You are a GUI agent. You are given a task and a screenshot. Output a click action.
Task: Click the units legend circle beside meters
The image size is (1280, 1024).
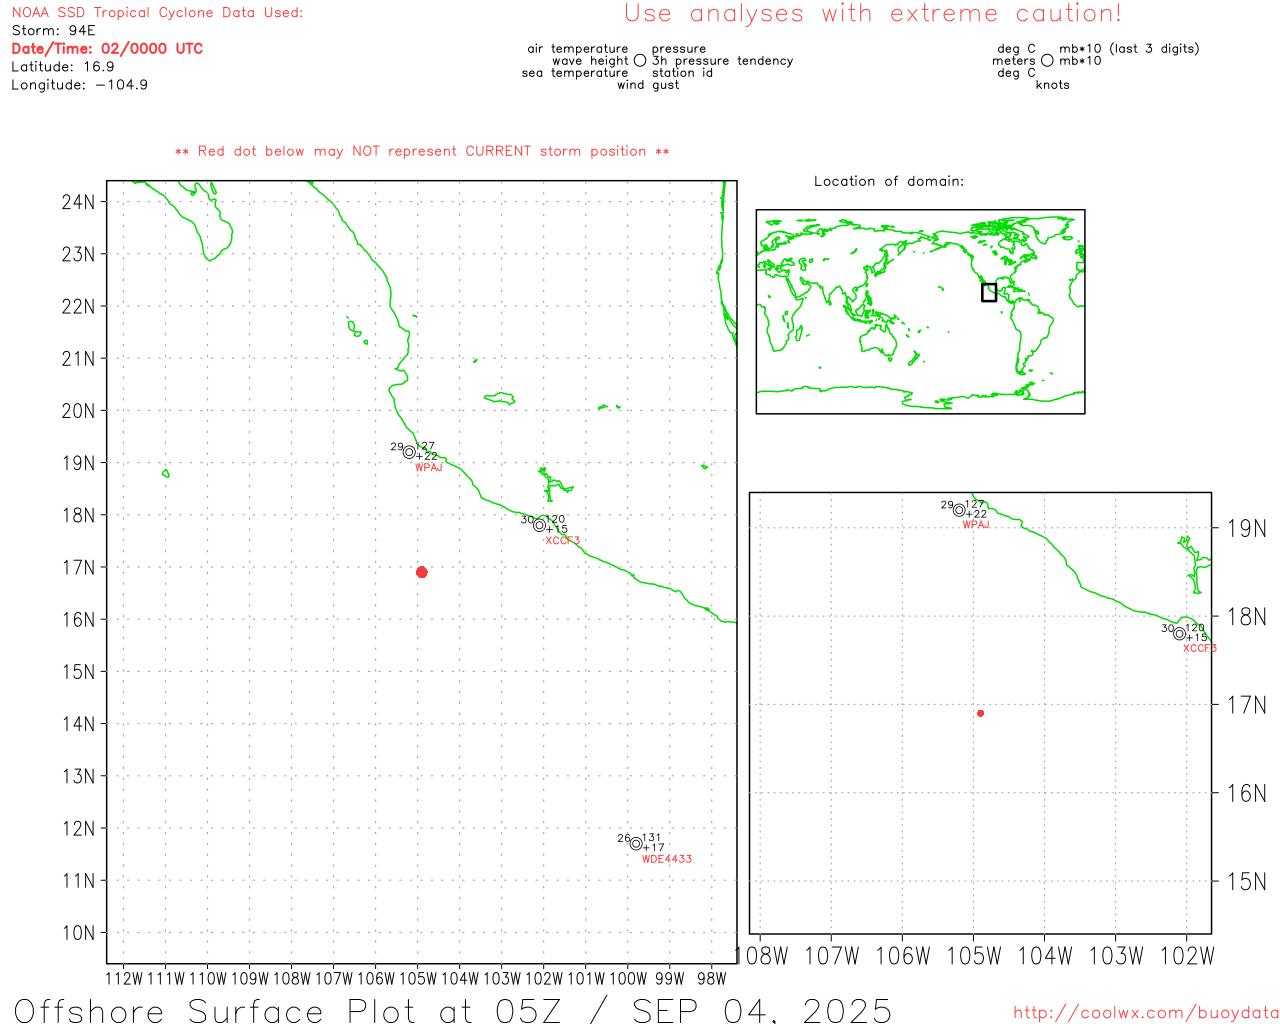coord(1047,60)
